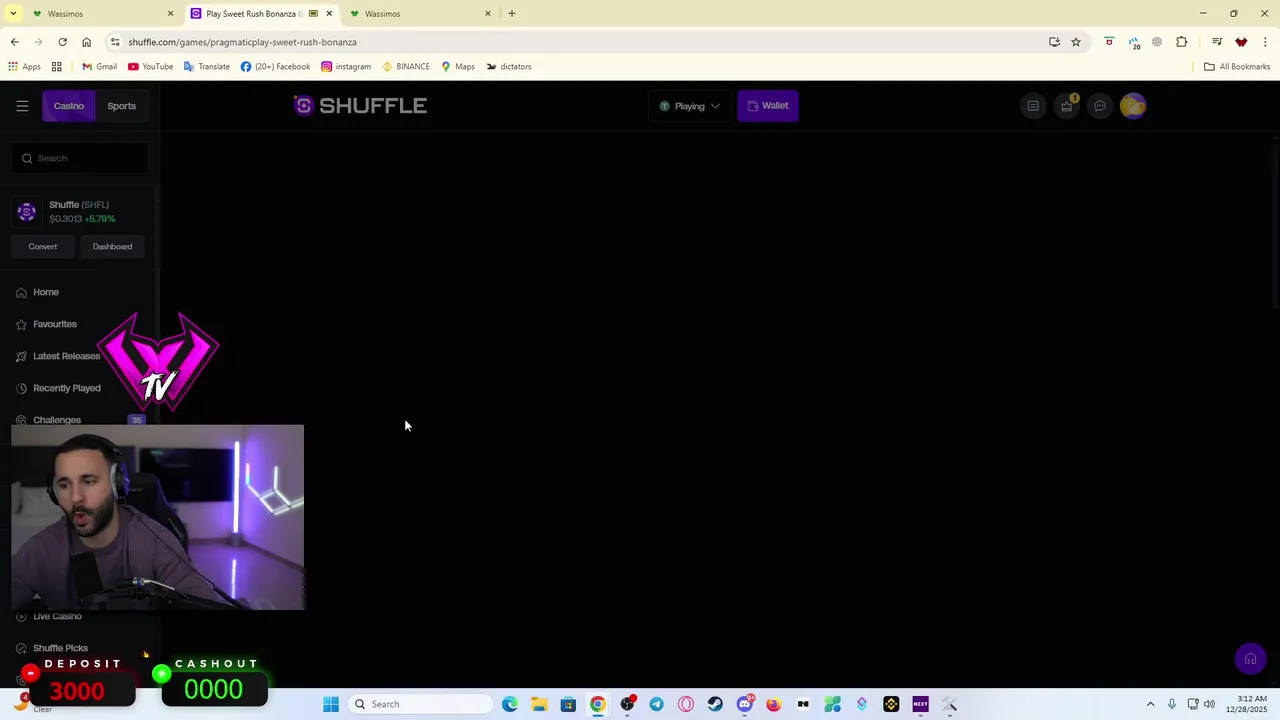The width and height of the screenshot is (1280, 720).
Task: Open Chrome media control icon
Action: (x=1217, y=42)
